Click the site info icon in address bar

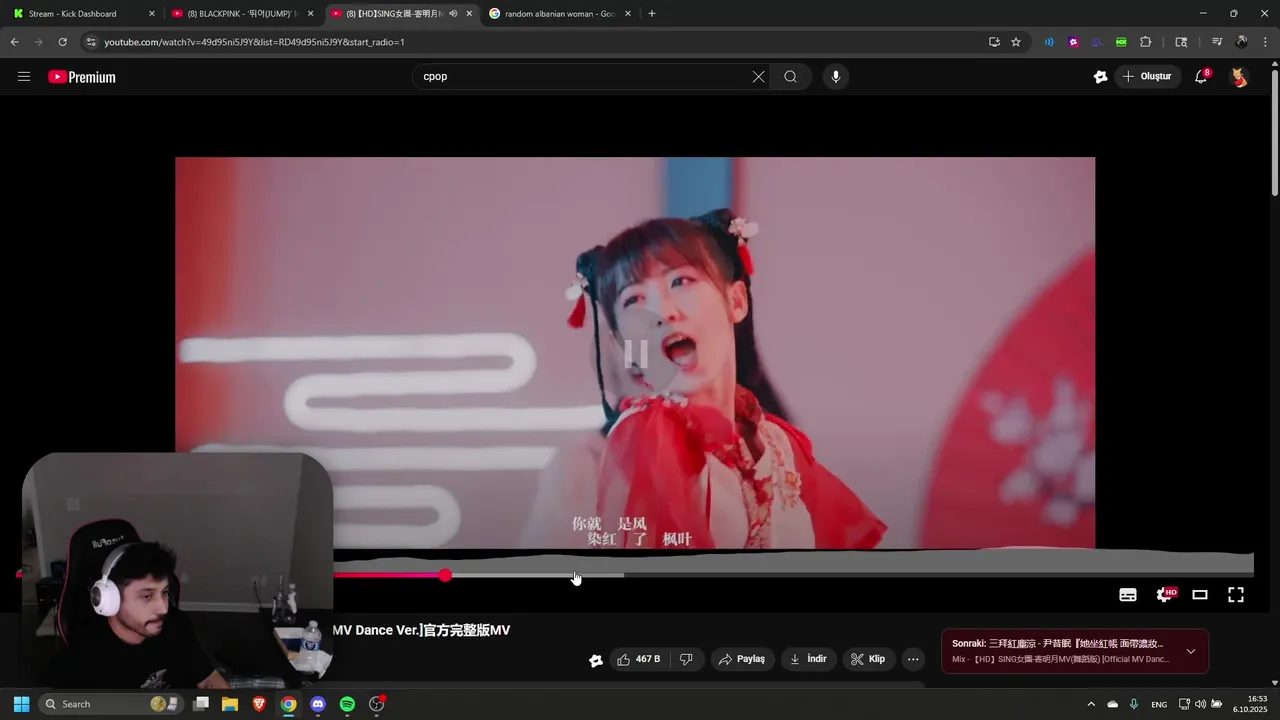[x=91, y=42]
